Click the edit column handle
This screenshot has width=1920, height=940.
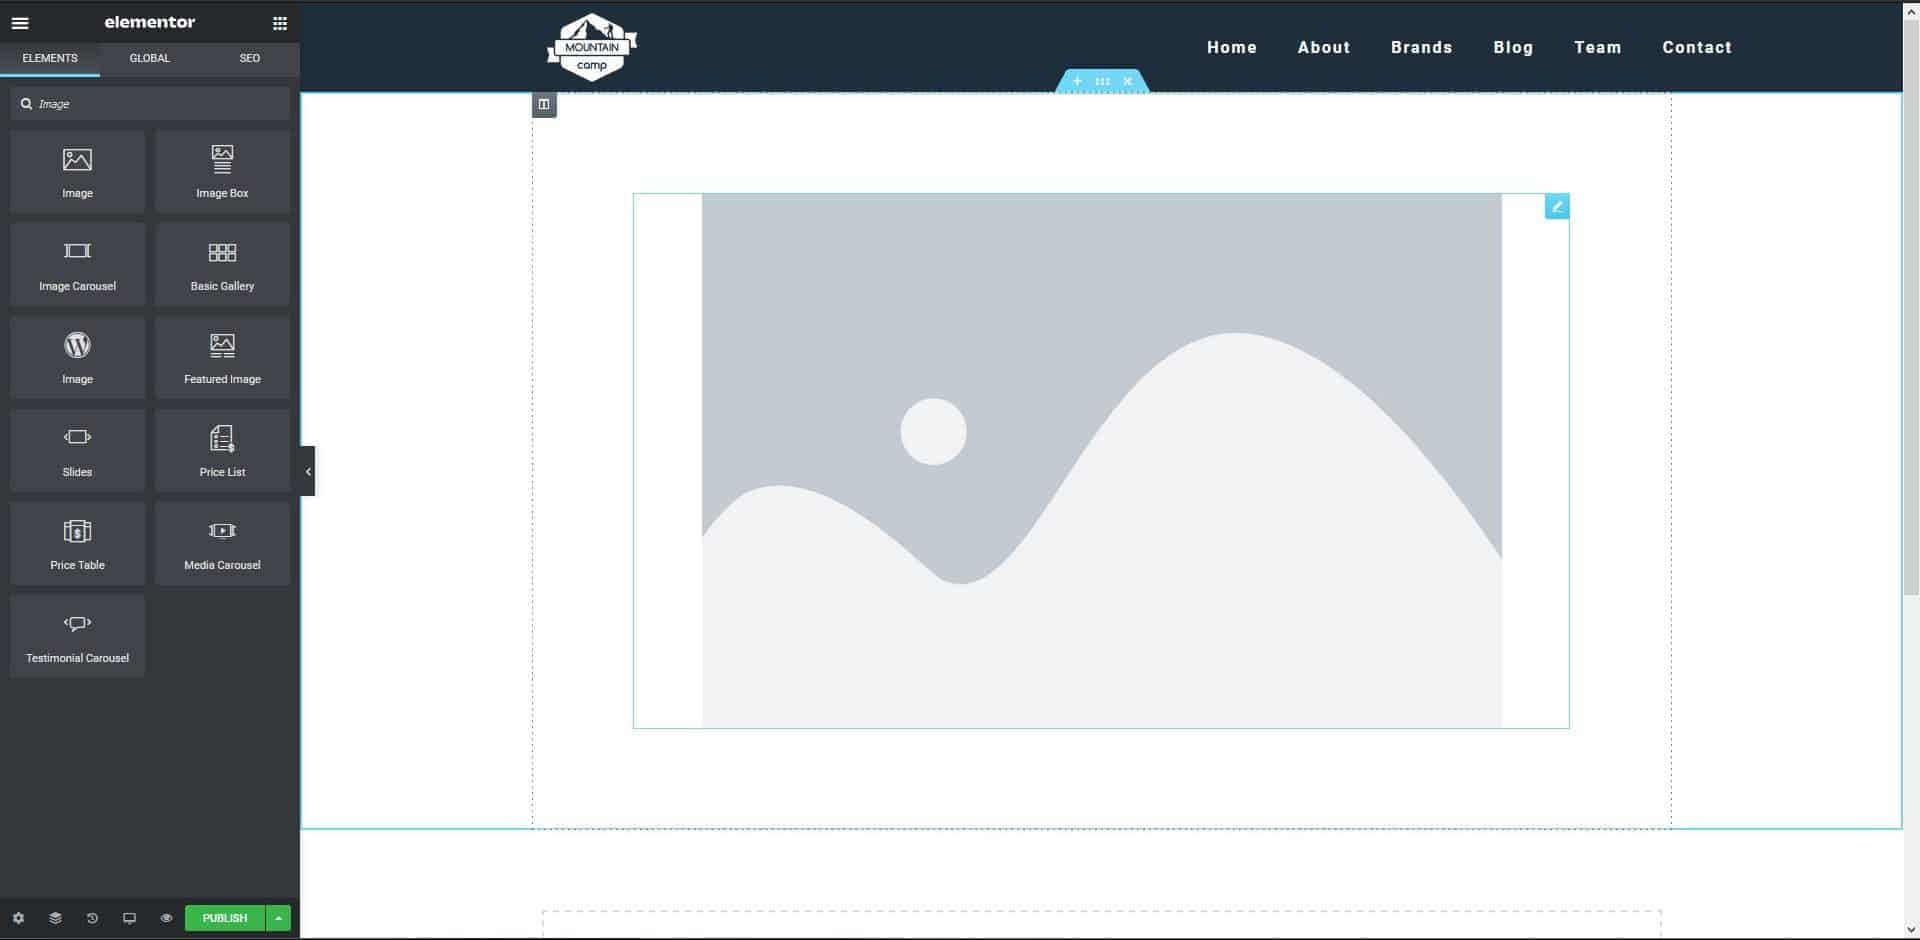coord(544,104)
